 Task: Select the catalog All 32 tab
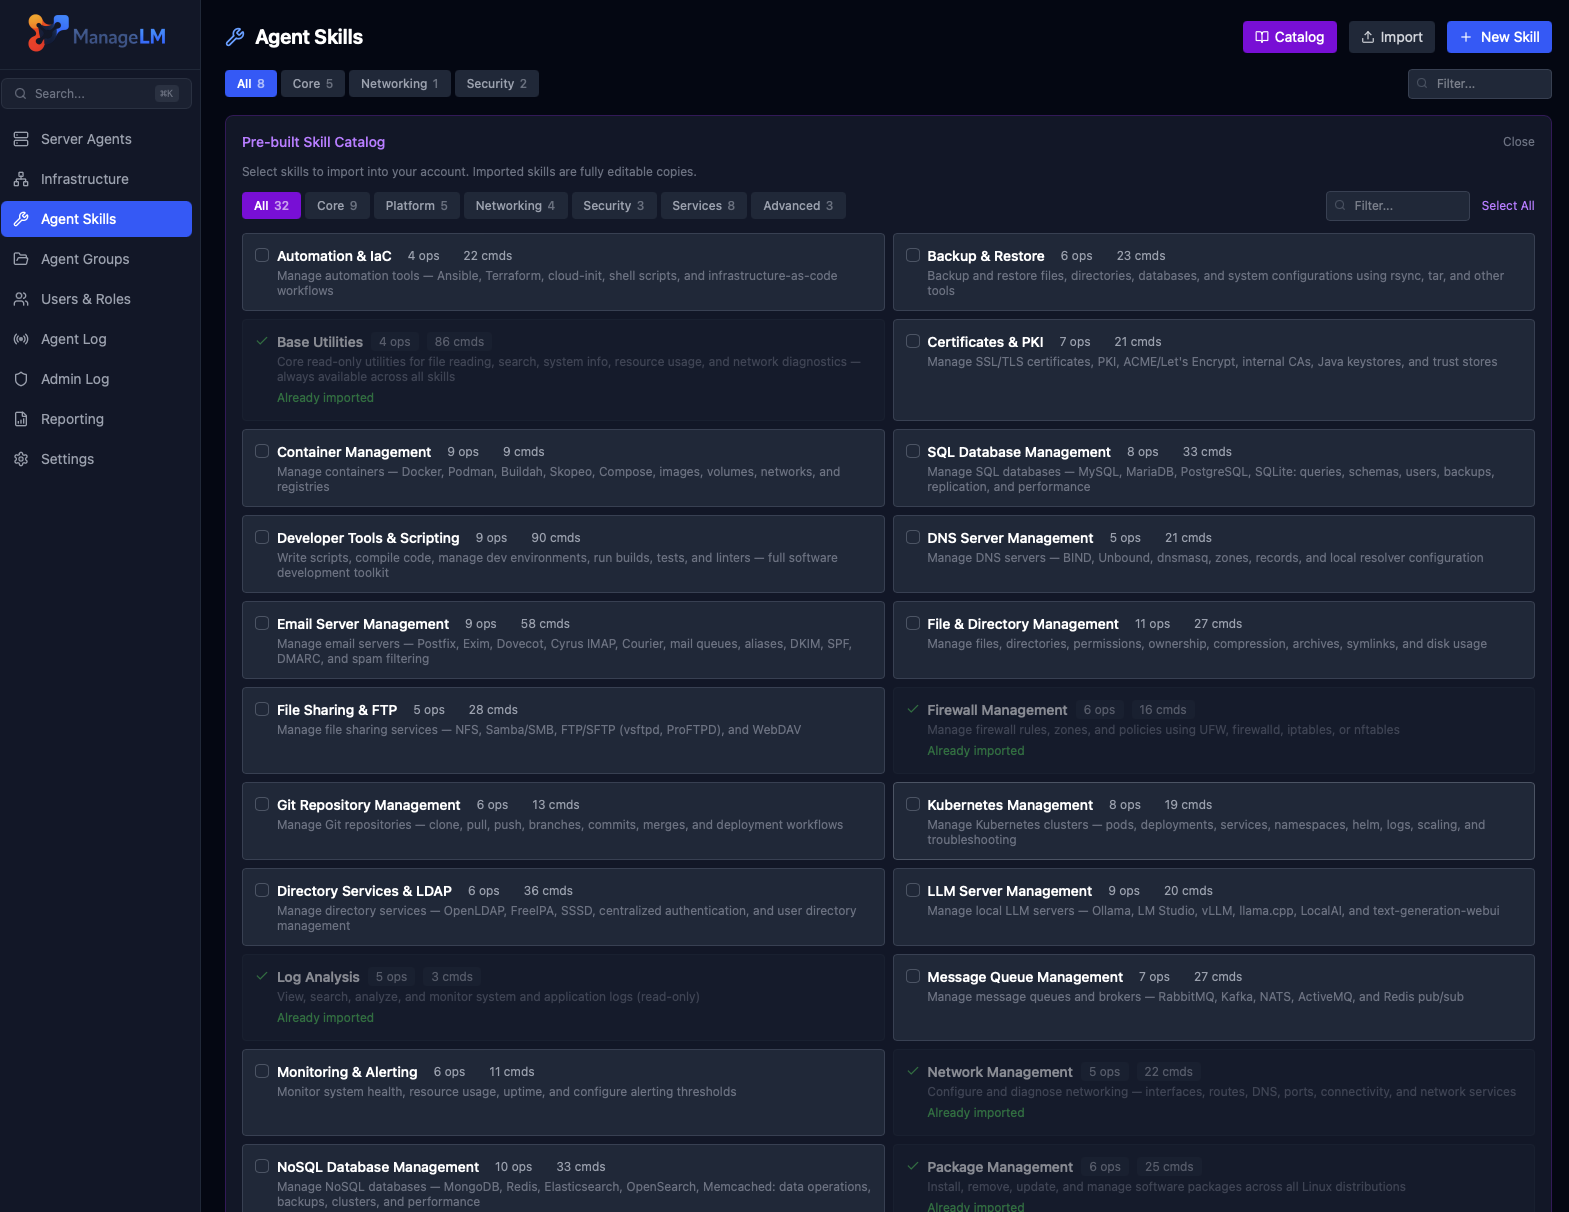[x=271, y=206]
